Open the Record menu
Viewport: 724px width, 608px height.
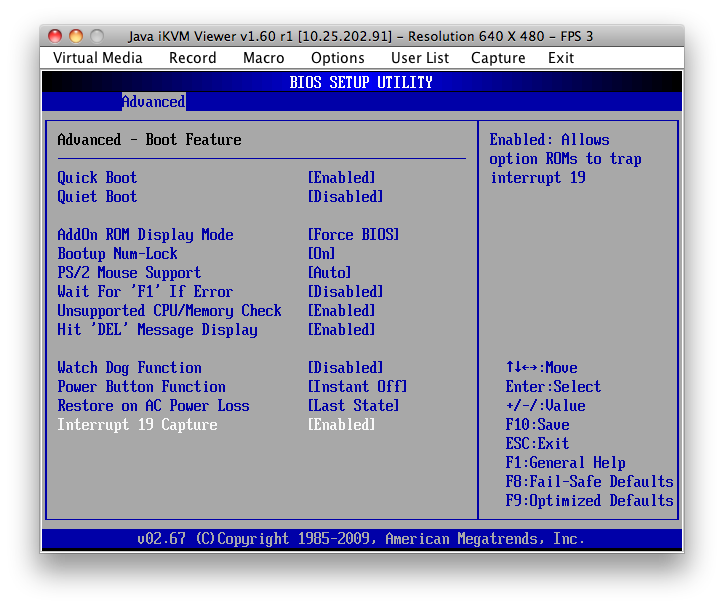point(193,58)
